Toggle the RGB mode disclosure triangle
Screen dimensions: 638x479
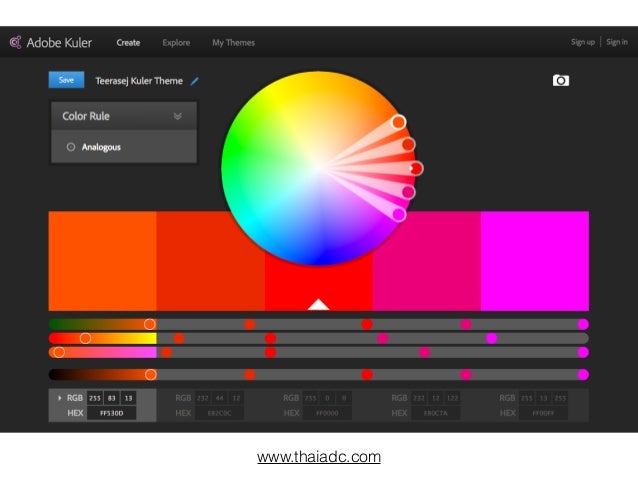coord(60,398)
